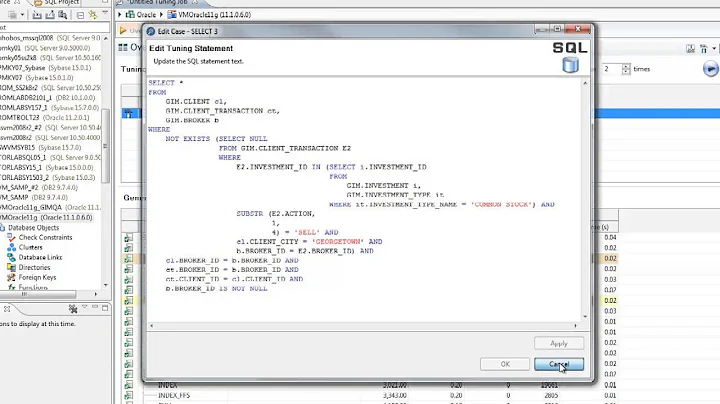This screenshot has width=720, height=404.
Task: Click the Edit Case dialog title icon
Action: 151,31
